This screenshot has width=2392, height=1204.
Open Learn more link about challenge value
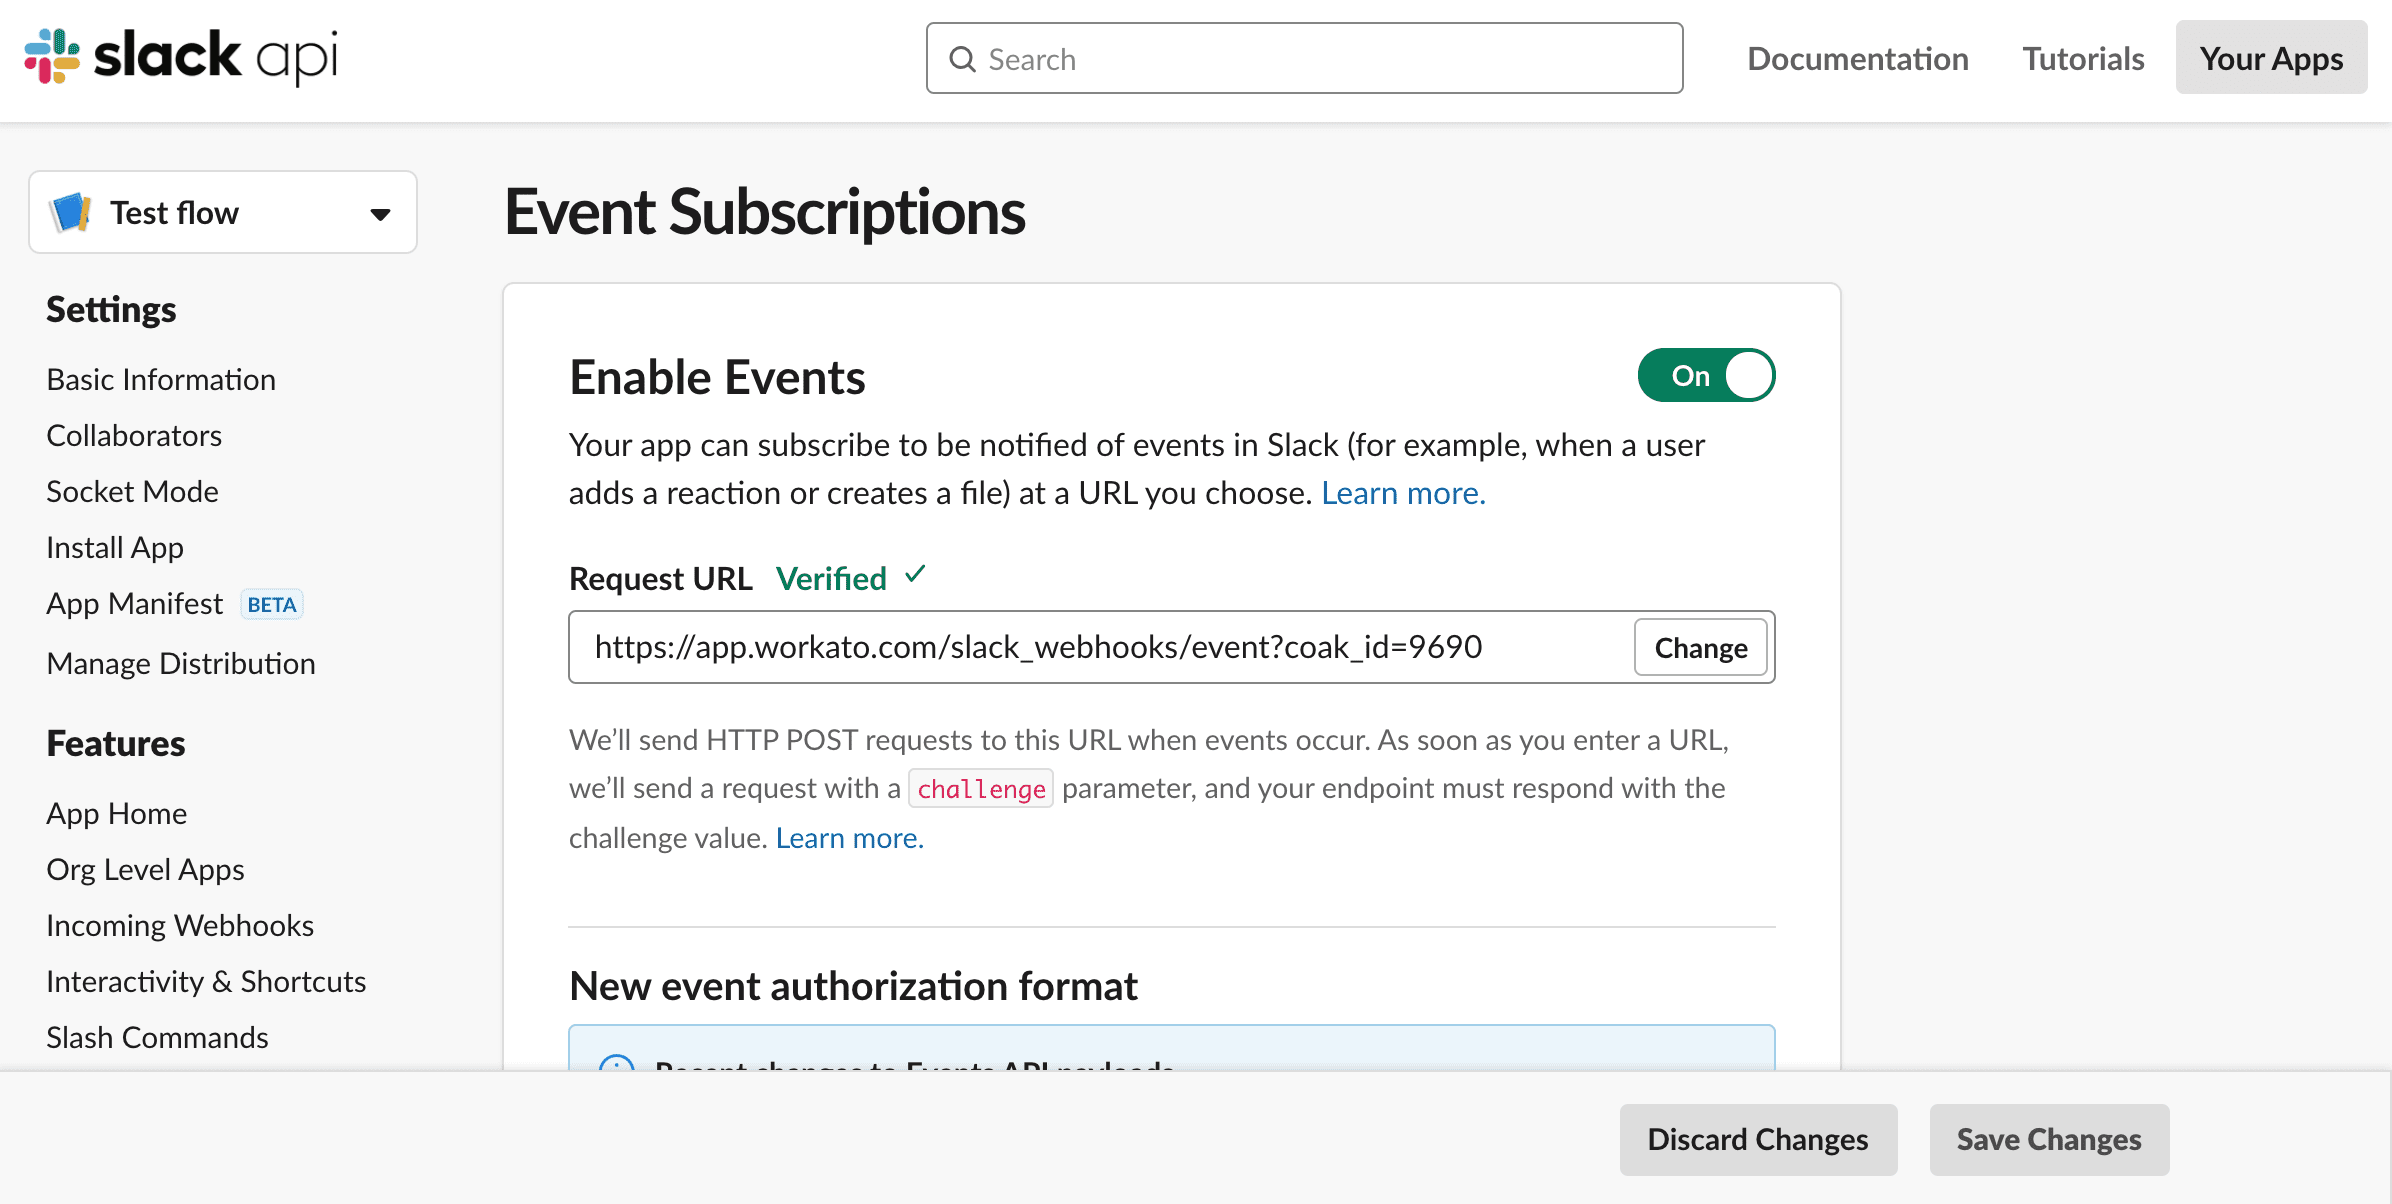point(849,838)
